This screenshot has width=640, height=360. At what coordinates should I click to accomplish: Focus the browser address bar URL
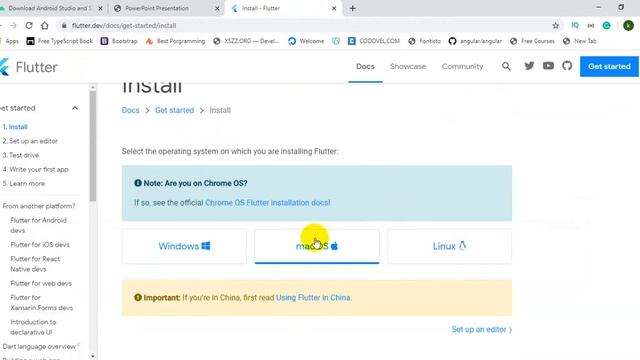click(x=124, y=25)
